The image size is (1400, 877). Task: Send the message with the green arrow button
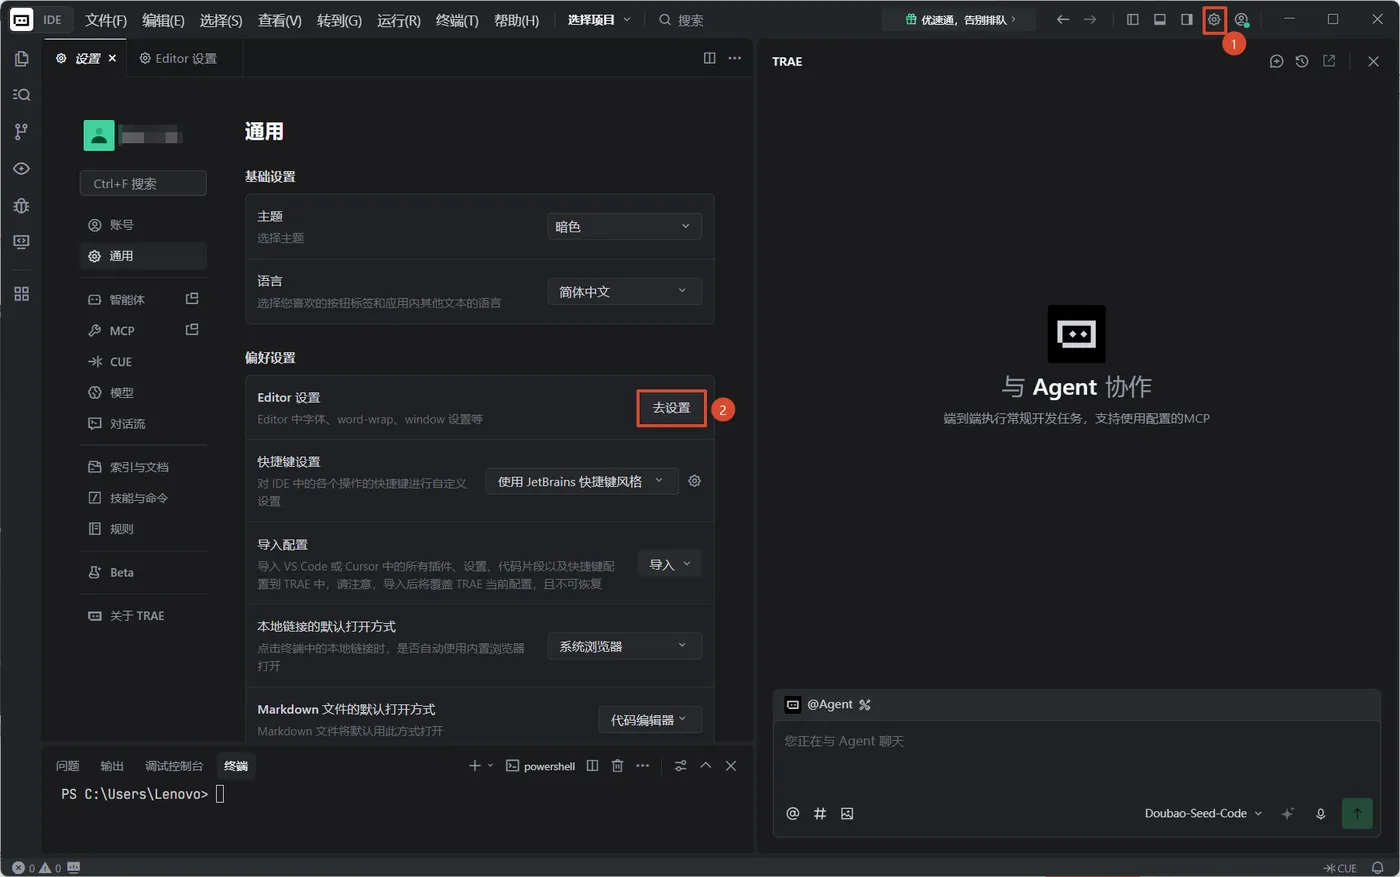click(x=1357, y=813)
